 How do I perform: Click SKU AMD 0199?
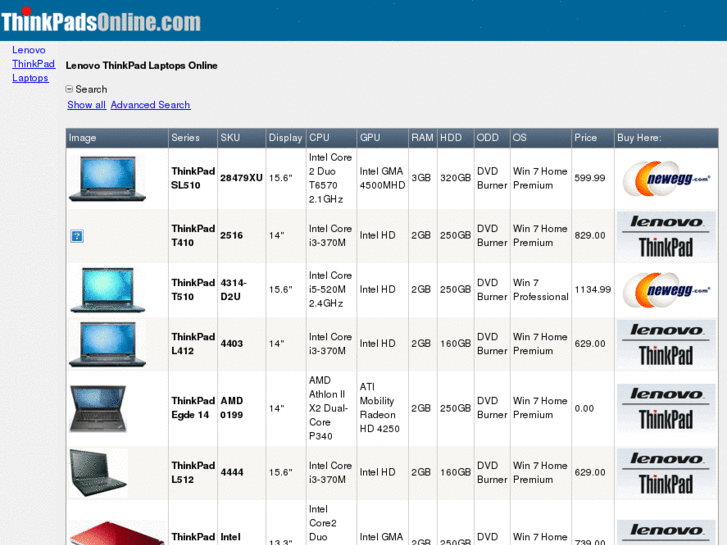231,408
